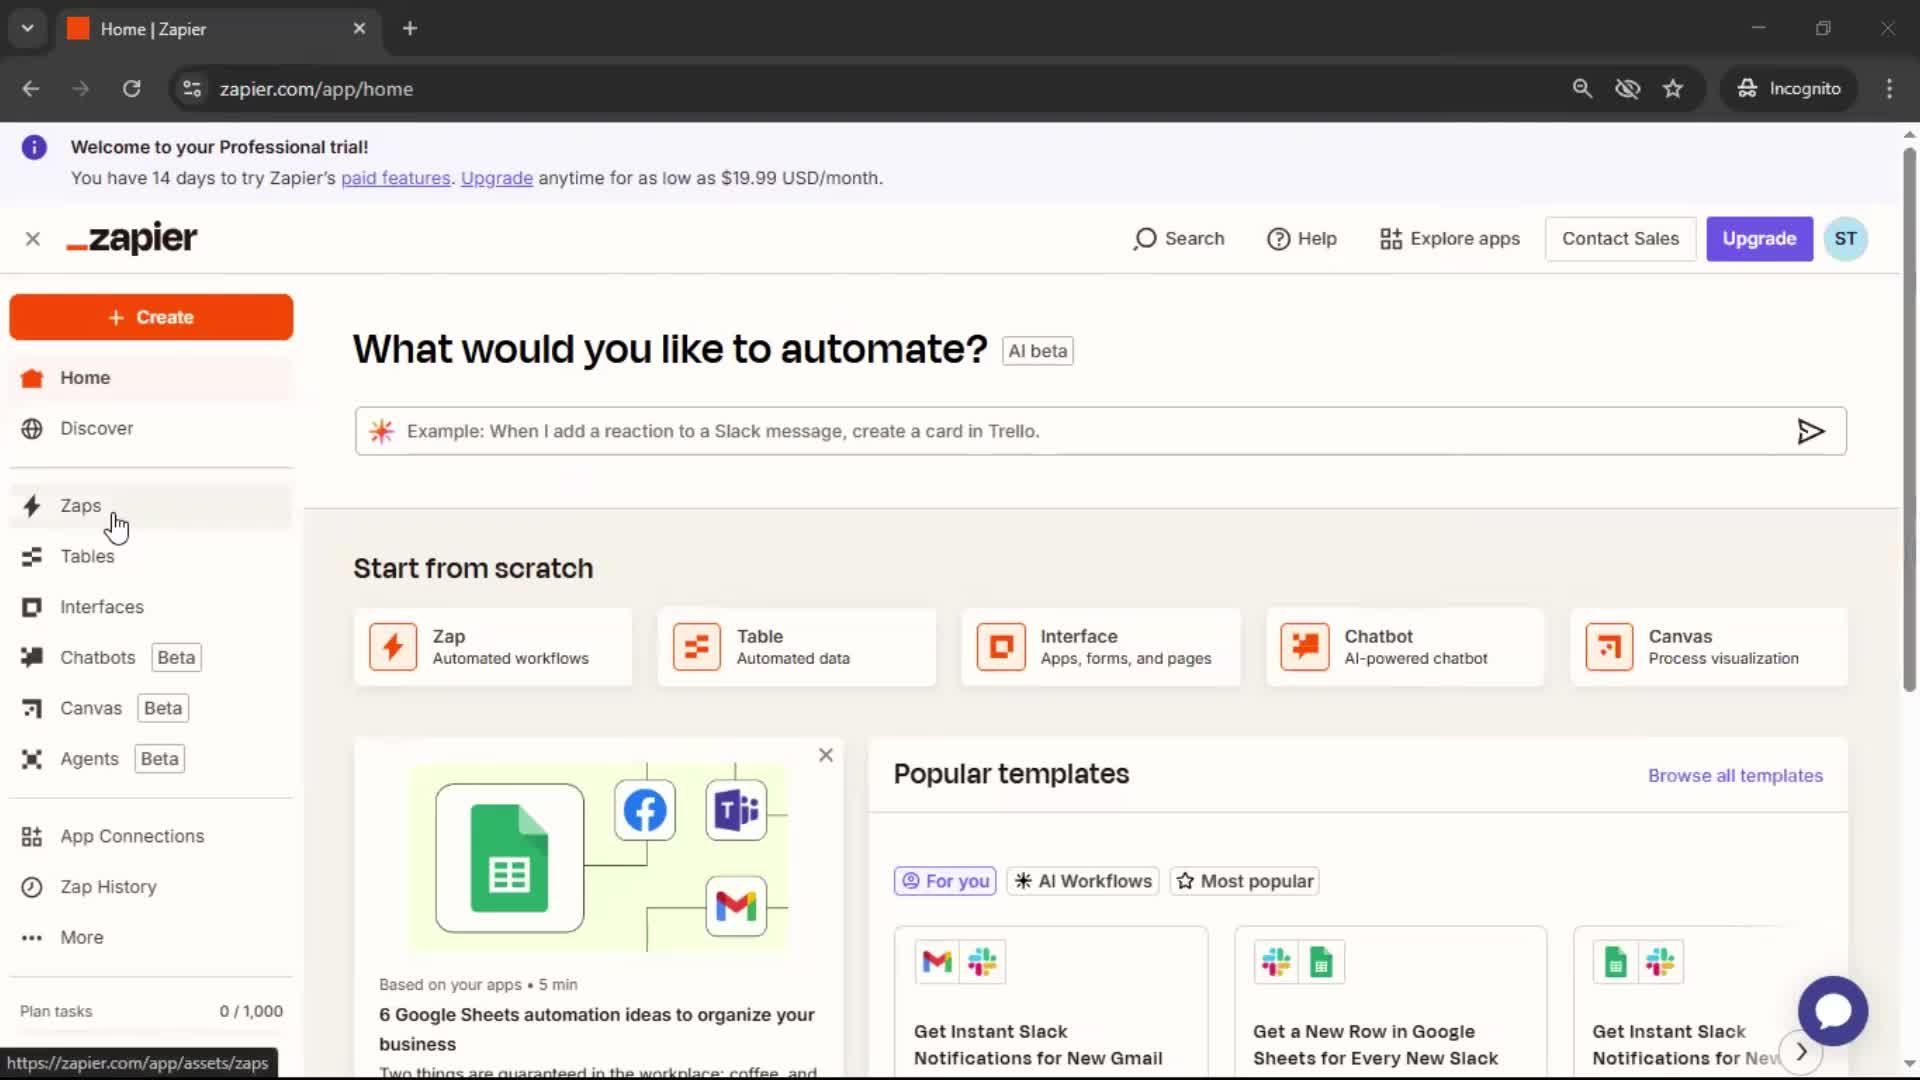The image size is (1920, 1080).
Task: Reload the page in browser
Action: (131, 89)
